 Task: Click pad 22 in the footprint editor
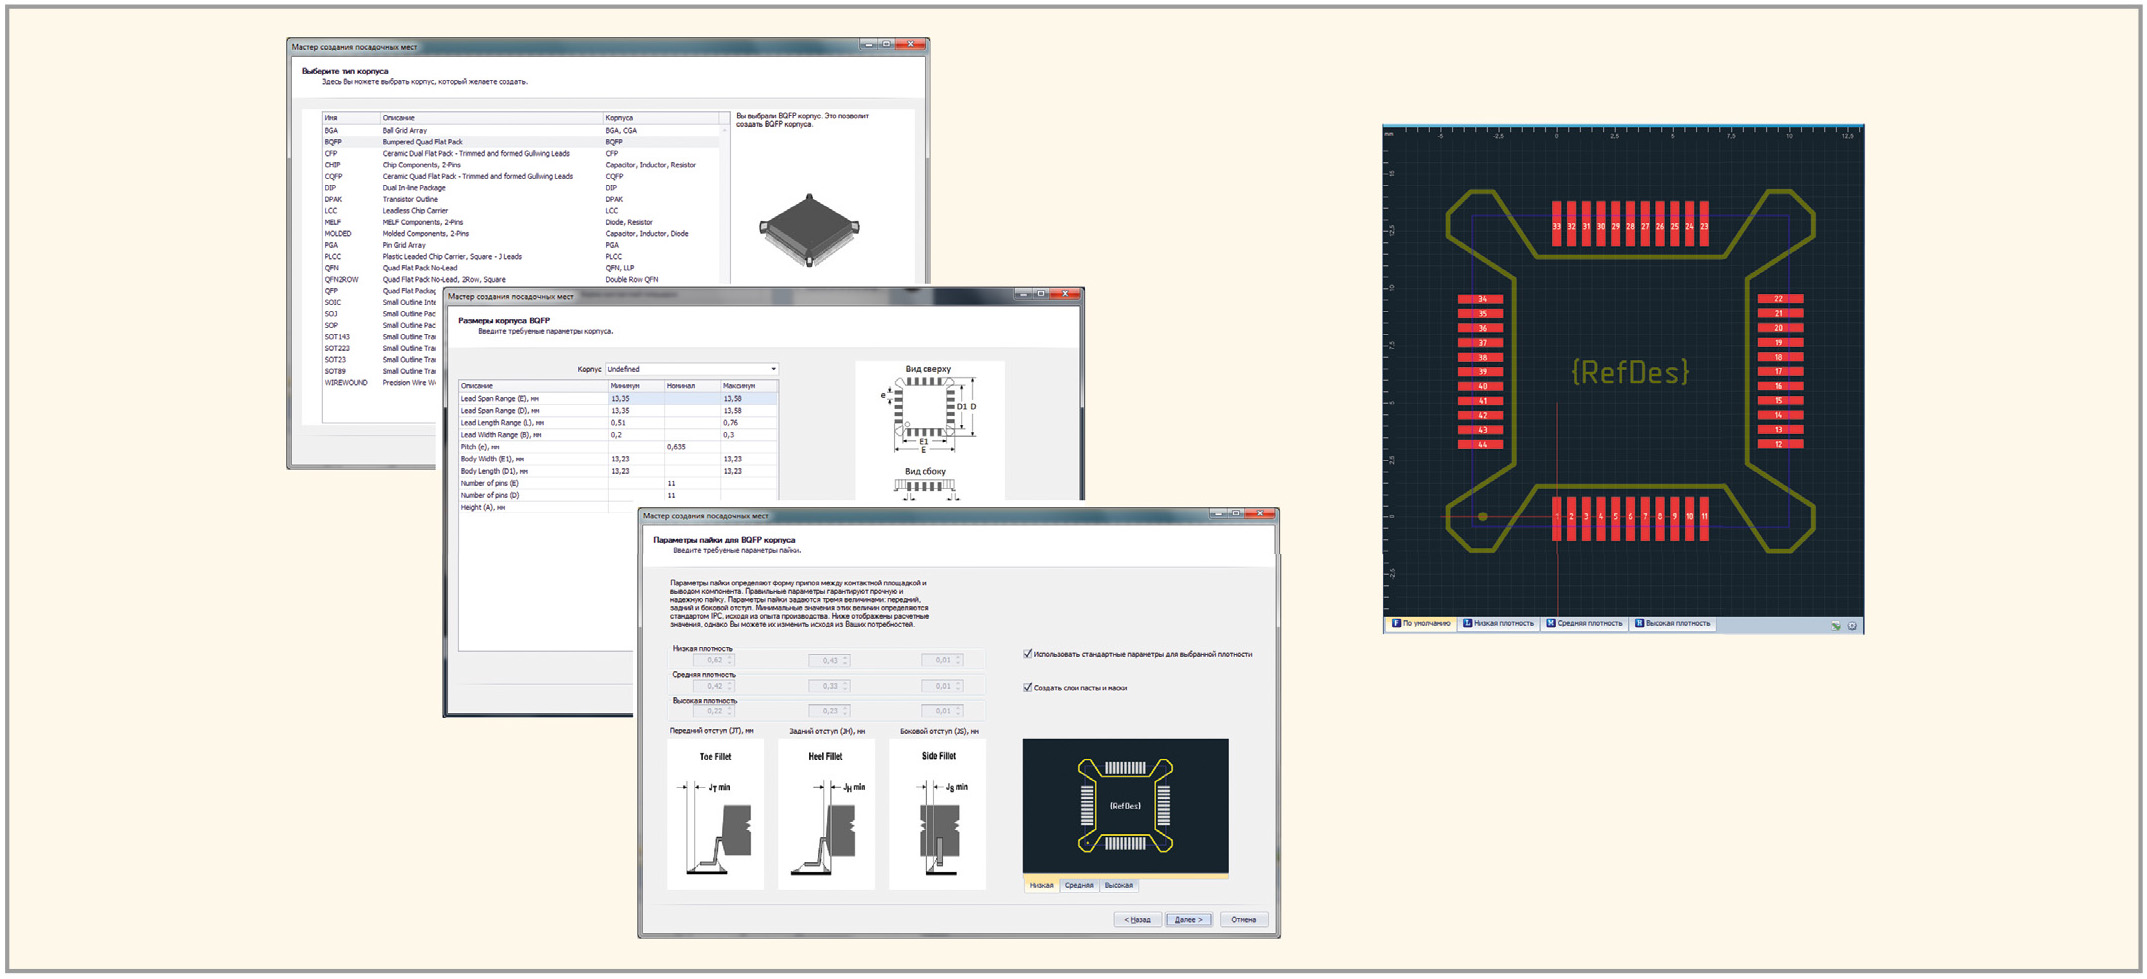click(1780, 299)
